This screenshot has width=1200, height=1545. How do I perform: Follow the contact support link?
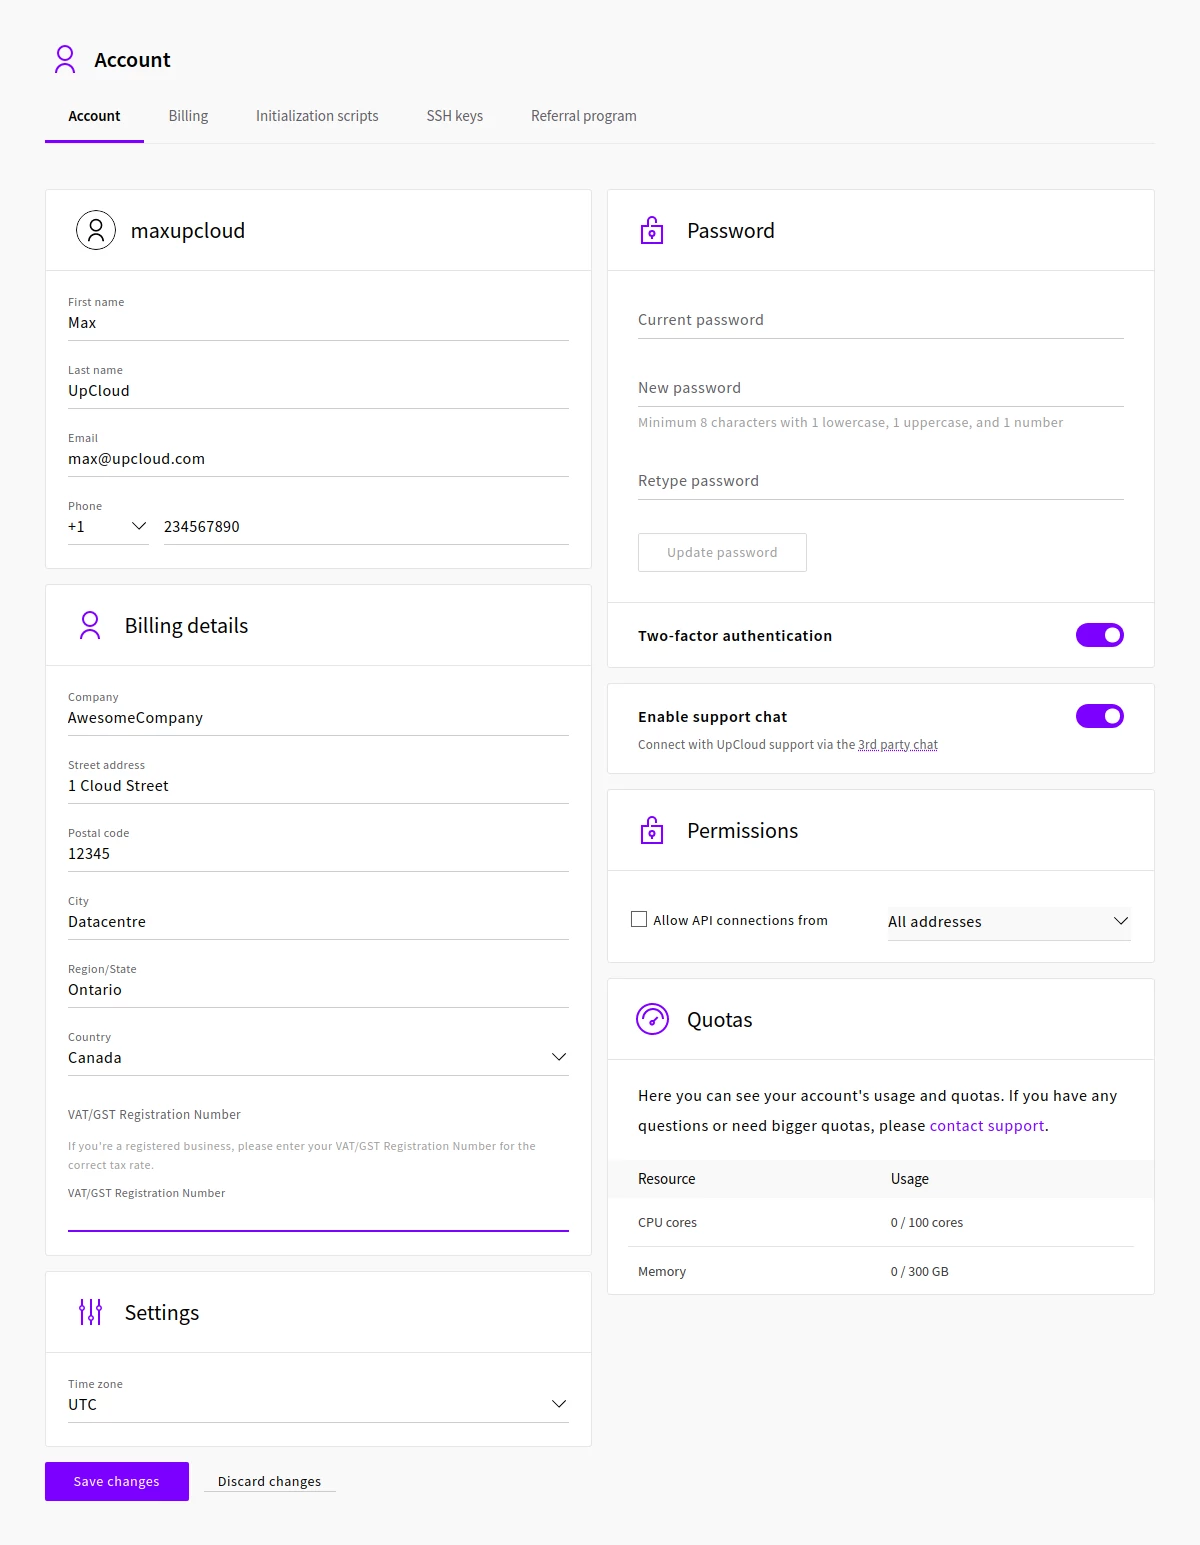pyautogui.click(x=986, y=1126)
